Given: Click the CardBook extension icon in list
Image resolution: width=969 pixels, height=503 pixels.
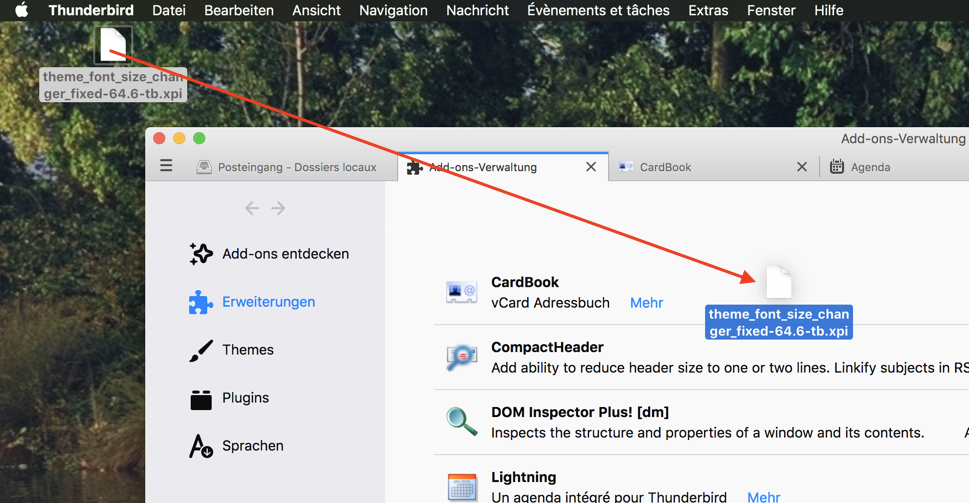Looking at the screenshot, I should [x=462, y=292].
